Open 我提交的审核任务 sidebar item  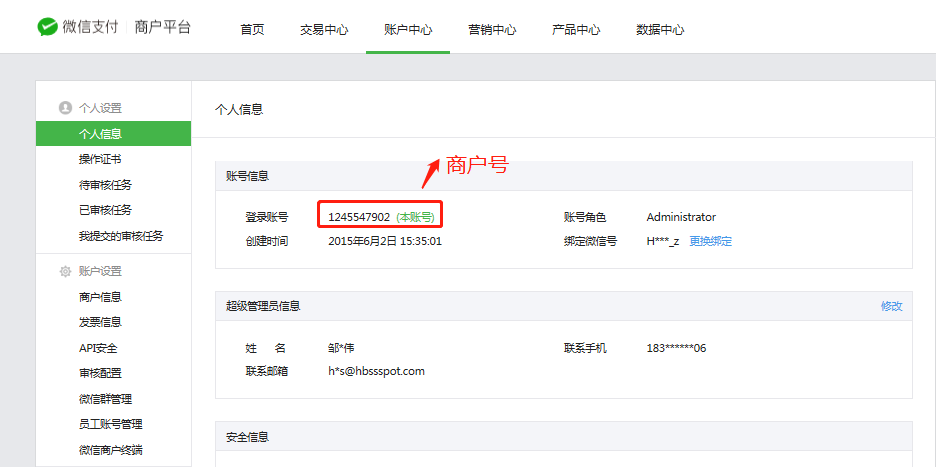(x=120, y=236)
